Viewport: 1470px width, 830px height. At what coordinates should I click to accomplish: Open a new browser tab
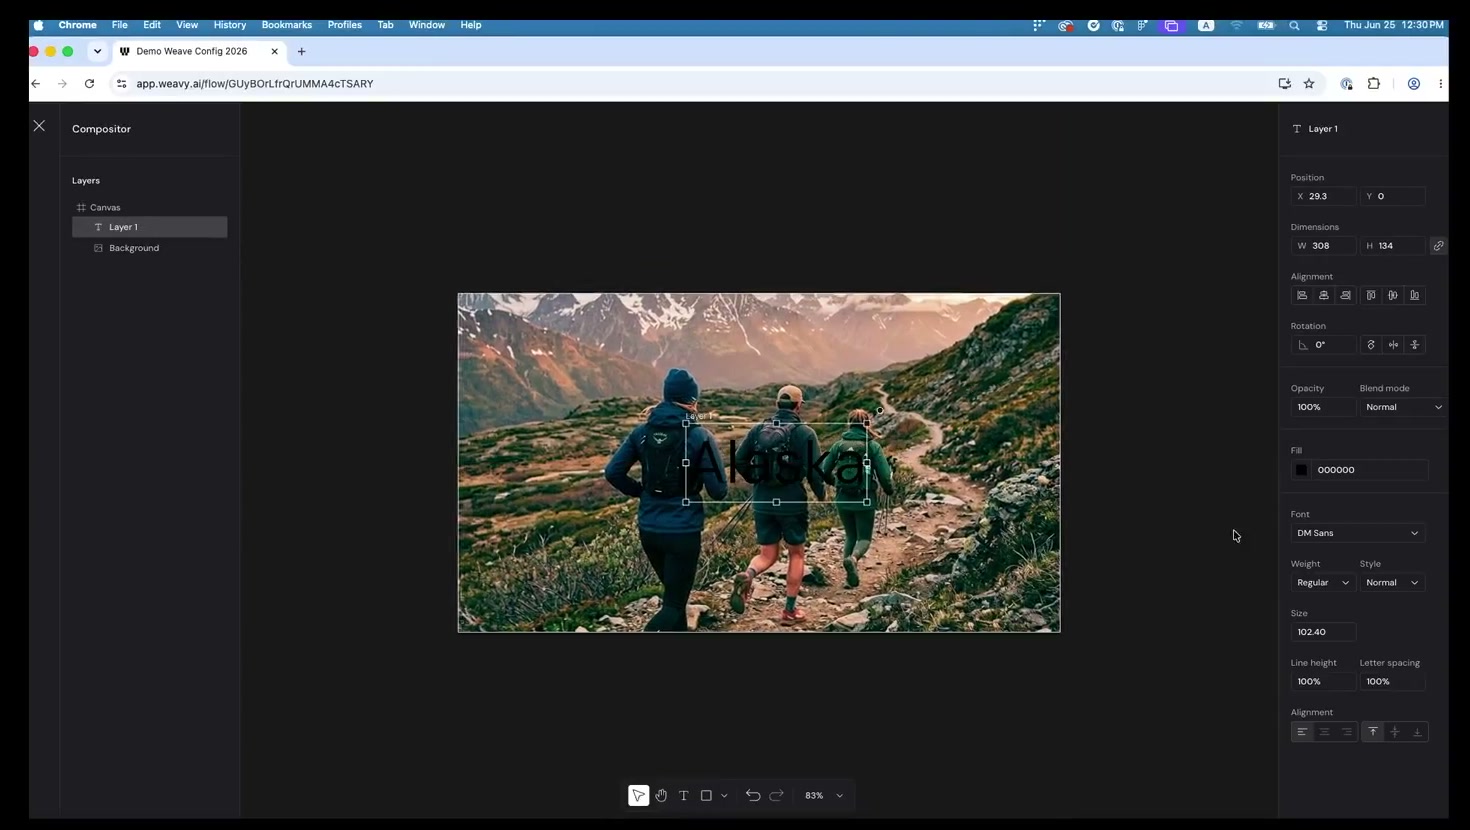point(301,51)
